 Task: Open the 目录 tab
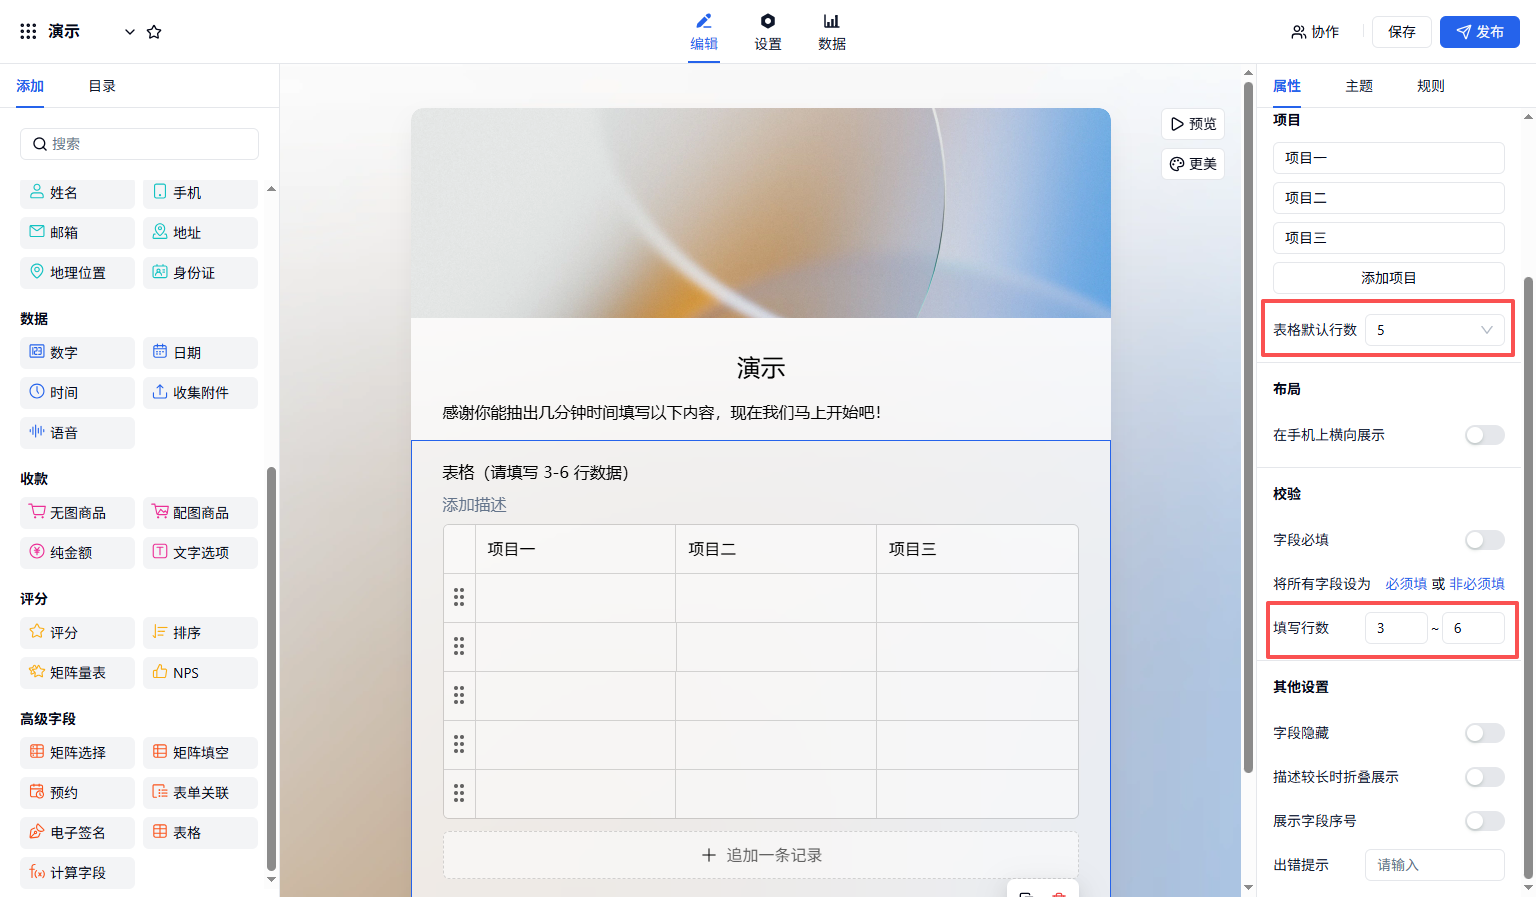point(102,86)
